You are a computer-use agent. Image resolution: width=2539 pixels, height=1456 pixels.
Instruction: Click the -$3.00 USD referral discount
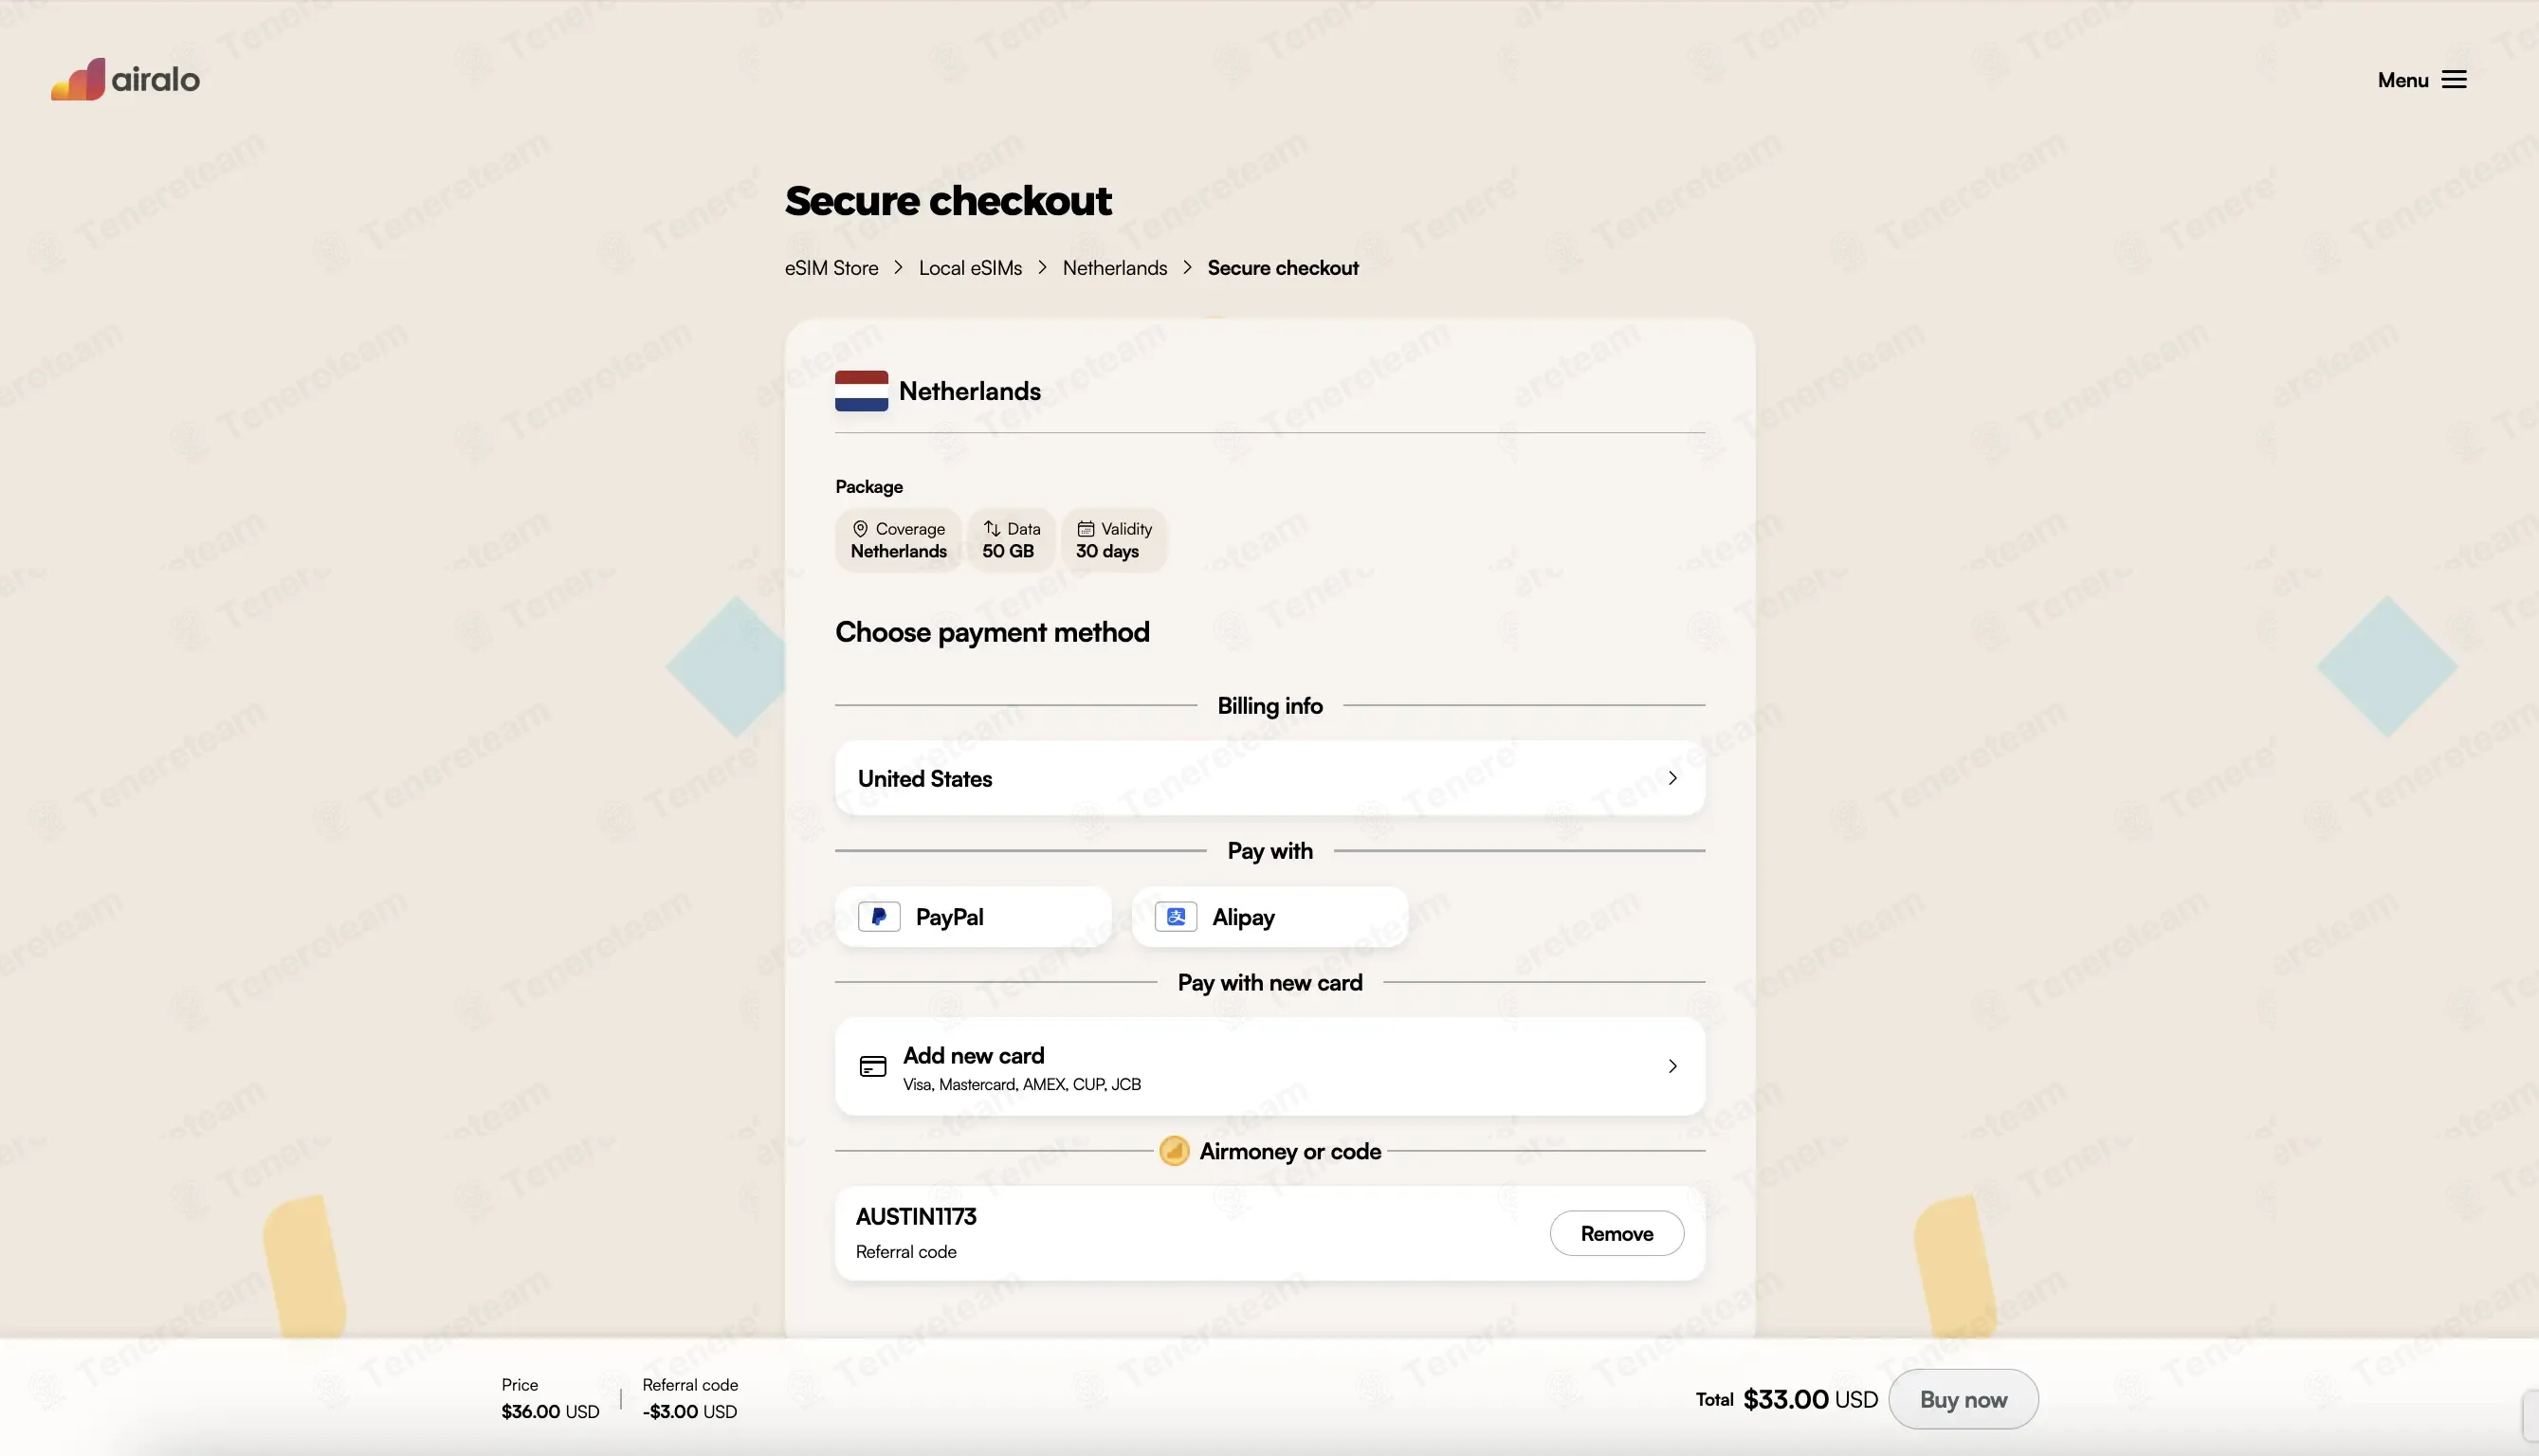tap(689, 1412)
